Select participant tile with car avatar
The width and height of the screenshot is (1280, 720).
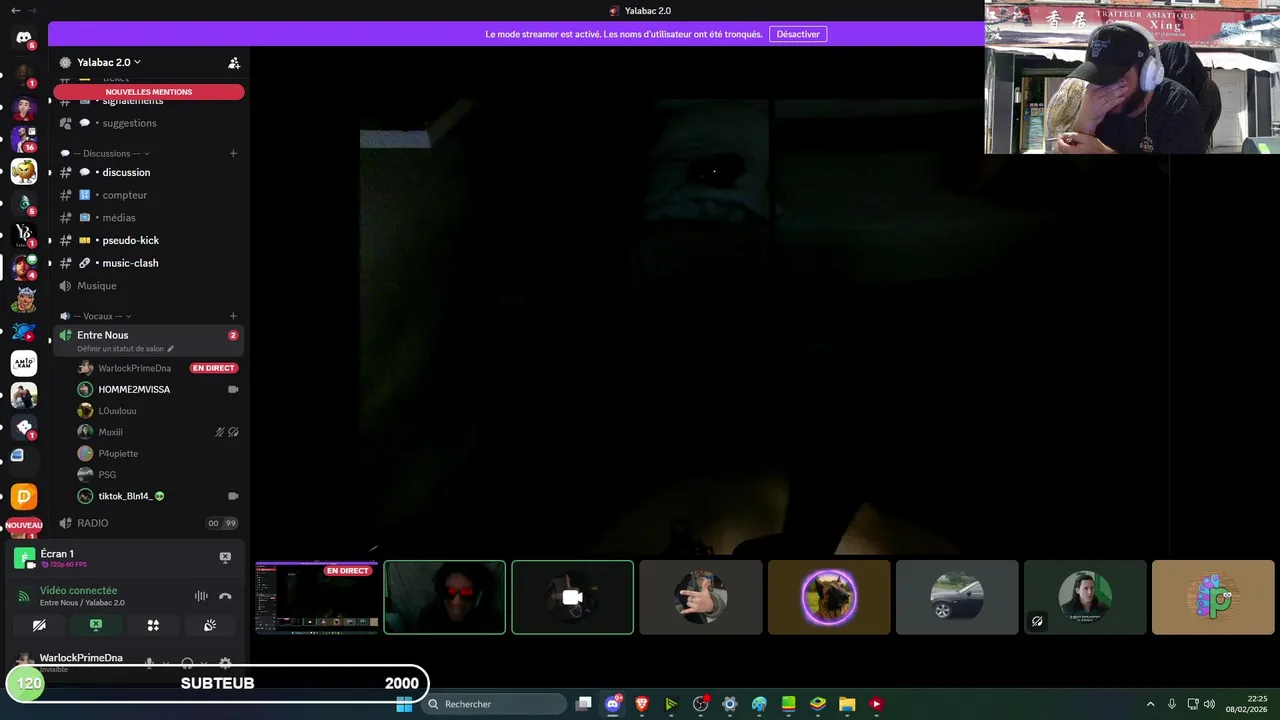click(x=957, y=597)
